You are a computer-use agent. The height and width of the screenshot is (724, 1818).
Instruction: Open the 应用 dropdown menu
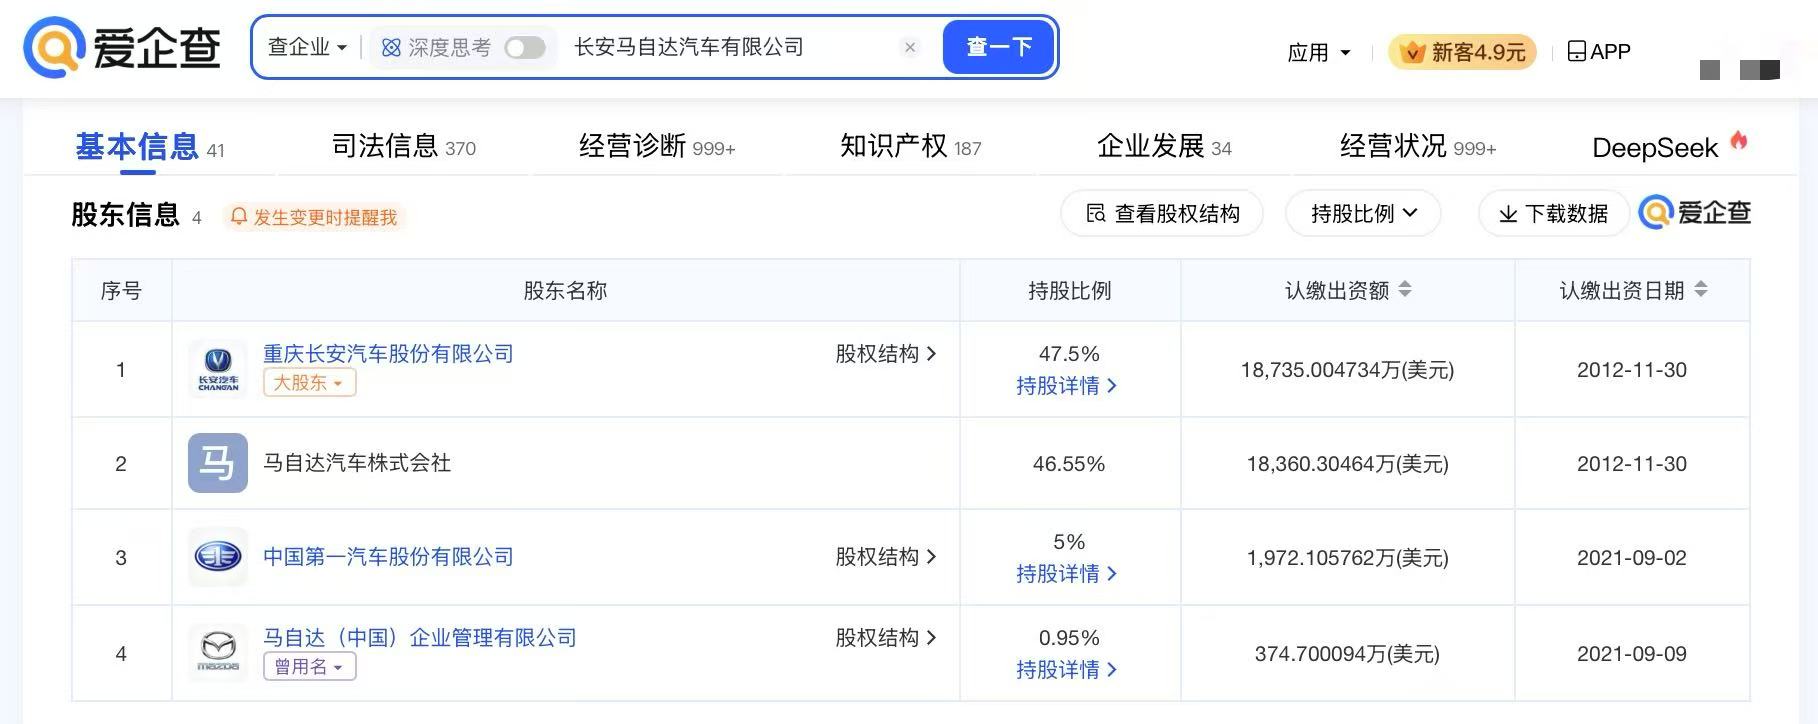[x=1319, y=52]
